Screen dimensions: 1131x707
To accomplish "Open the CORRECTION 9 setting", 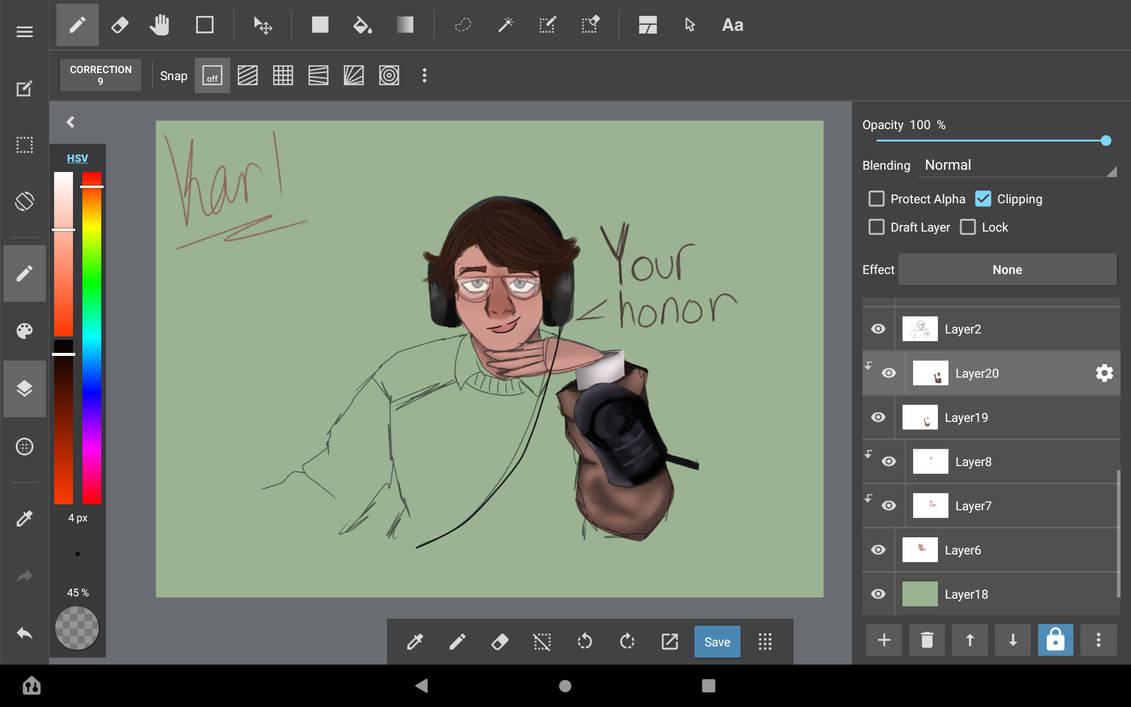I will pos(100,75).
